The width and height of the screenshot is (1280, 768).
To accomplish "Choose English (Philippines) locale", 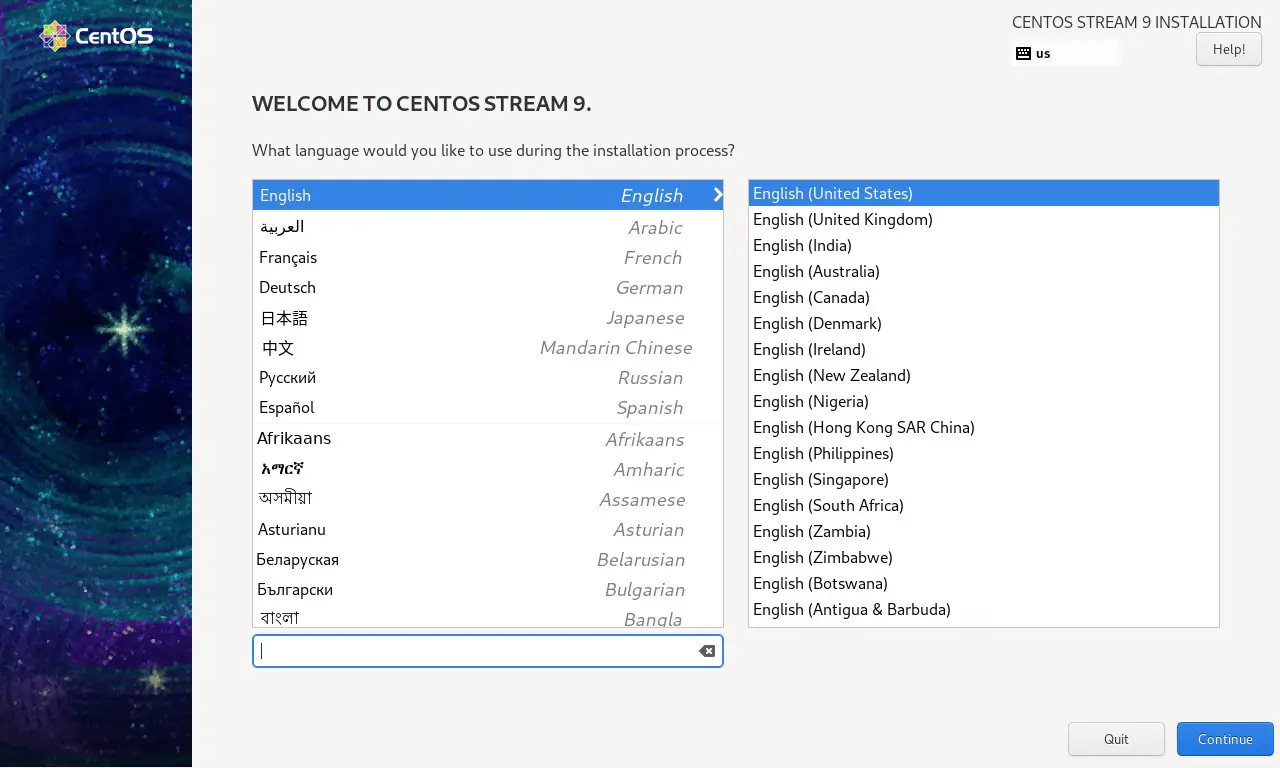I will pos(984,453).
